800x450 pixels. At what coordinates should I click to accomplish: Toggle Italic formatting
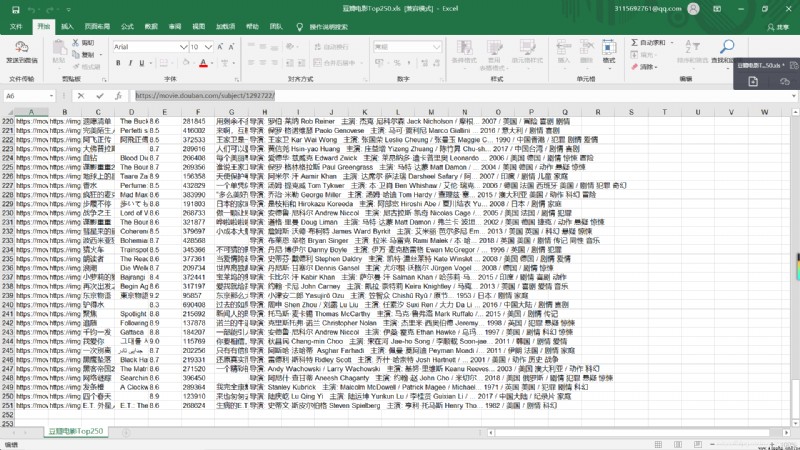(130, 63)
